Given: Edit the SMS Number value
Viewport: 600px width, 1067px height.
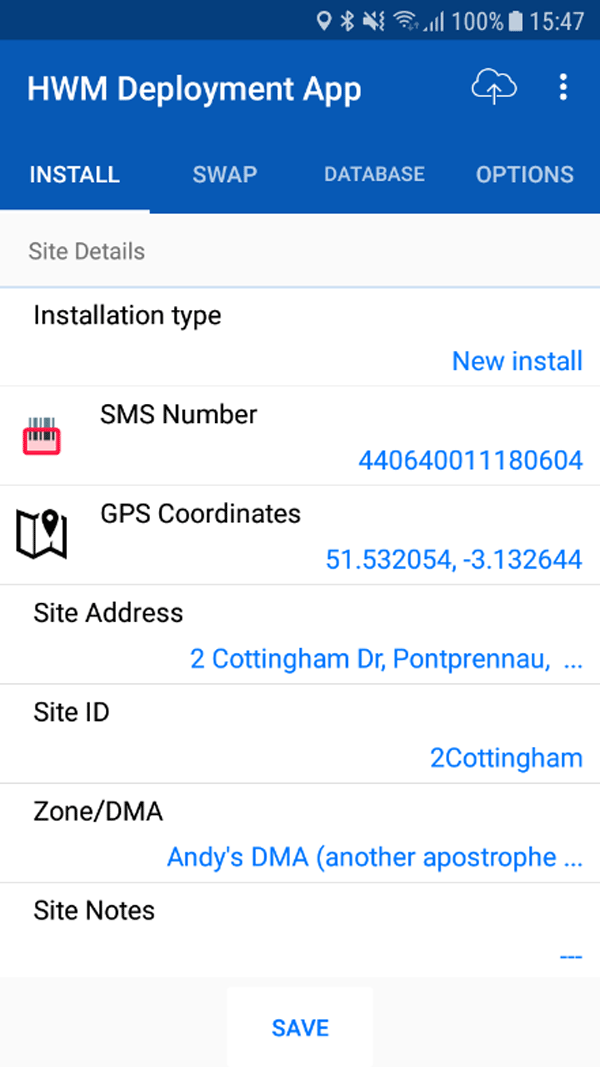Looking at the screenshot, I should coord(470,461).
